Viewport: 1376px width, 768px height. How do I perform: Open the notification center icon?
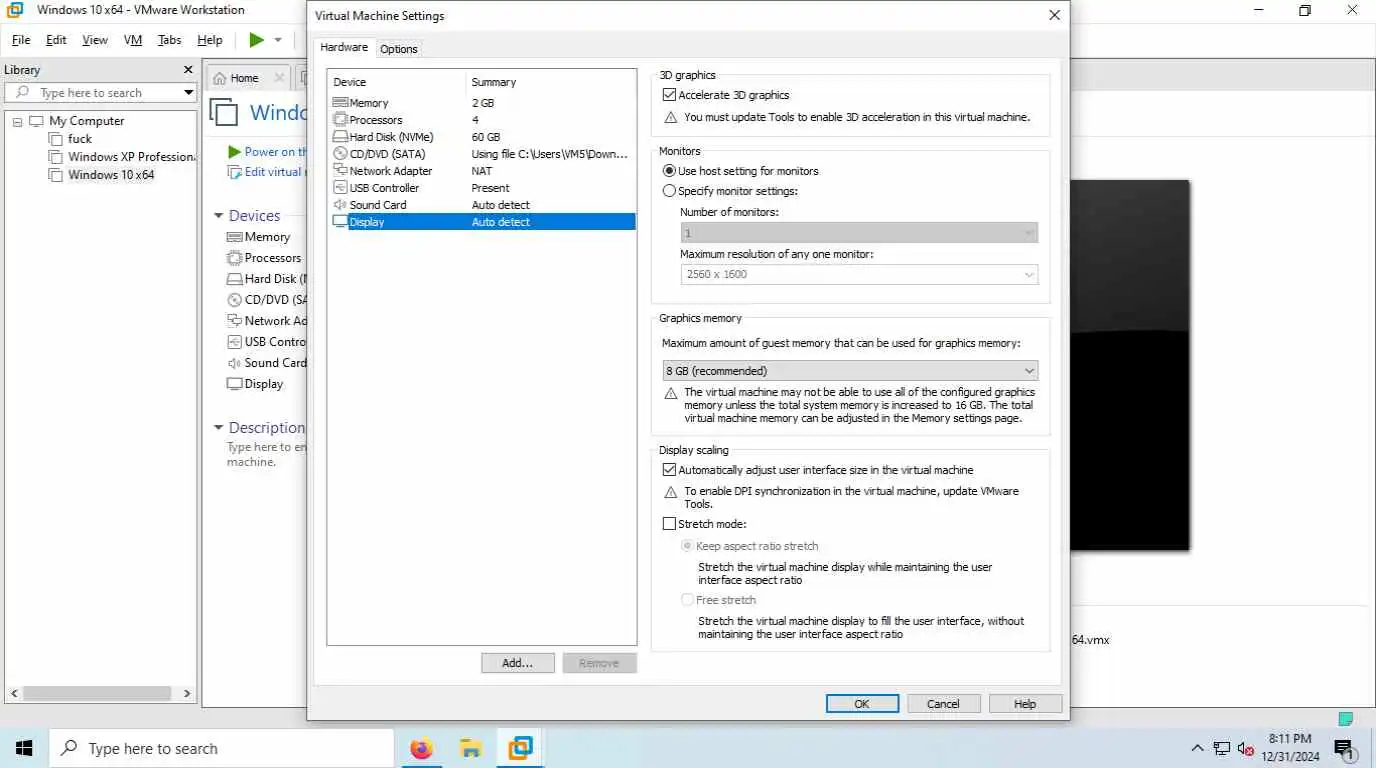[1343, 749]
